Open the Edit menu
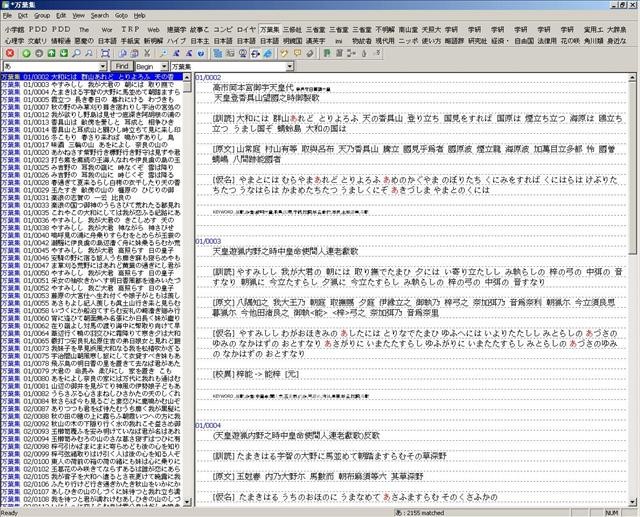The image size is (640, 517). pos(61,16)
